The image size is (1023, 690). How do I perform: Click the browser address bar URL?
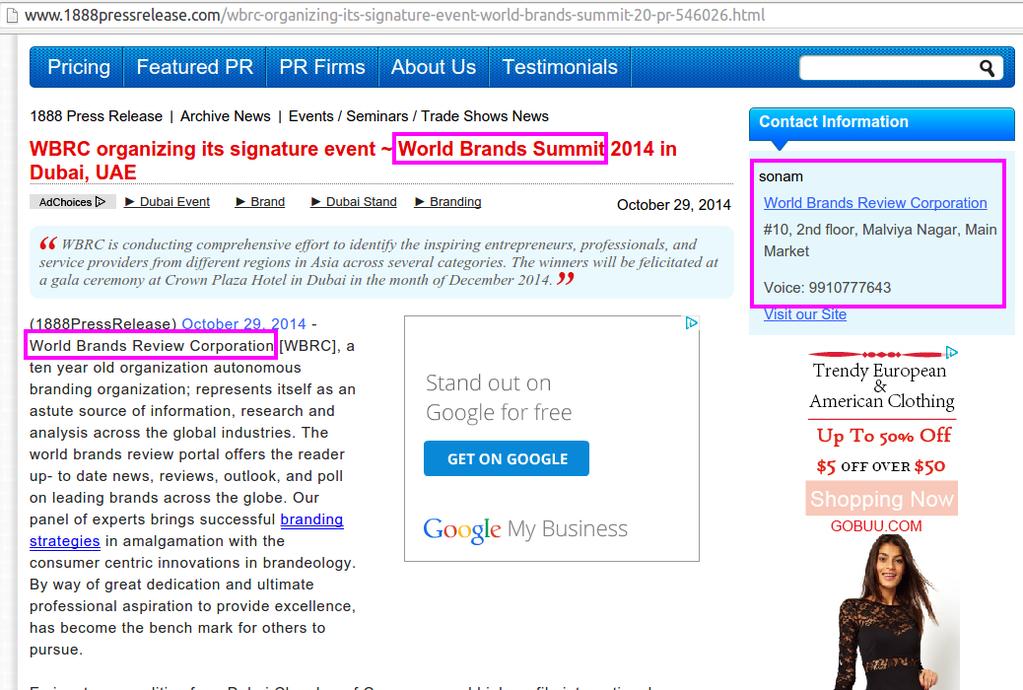pyautogui.click(x=395, y=15)
